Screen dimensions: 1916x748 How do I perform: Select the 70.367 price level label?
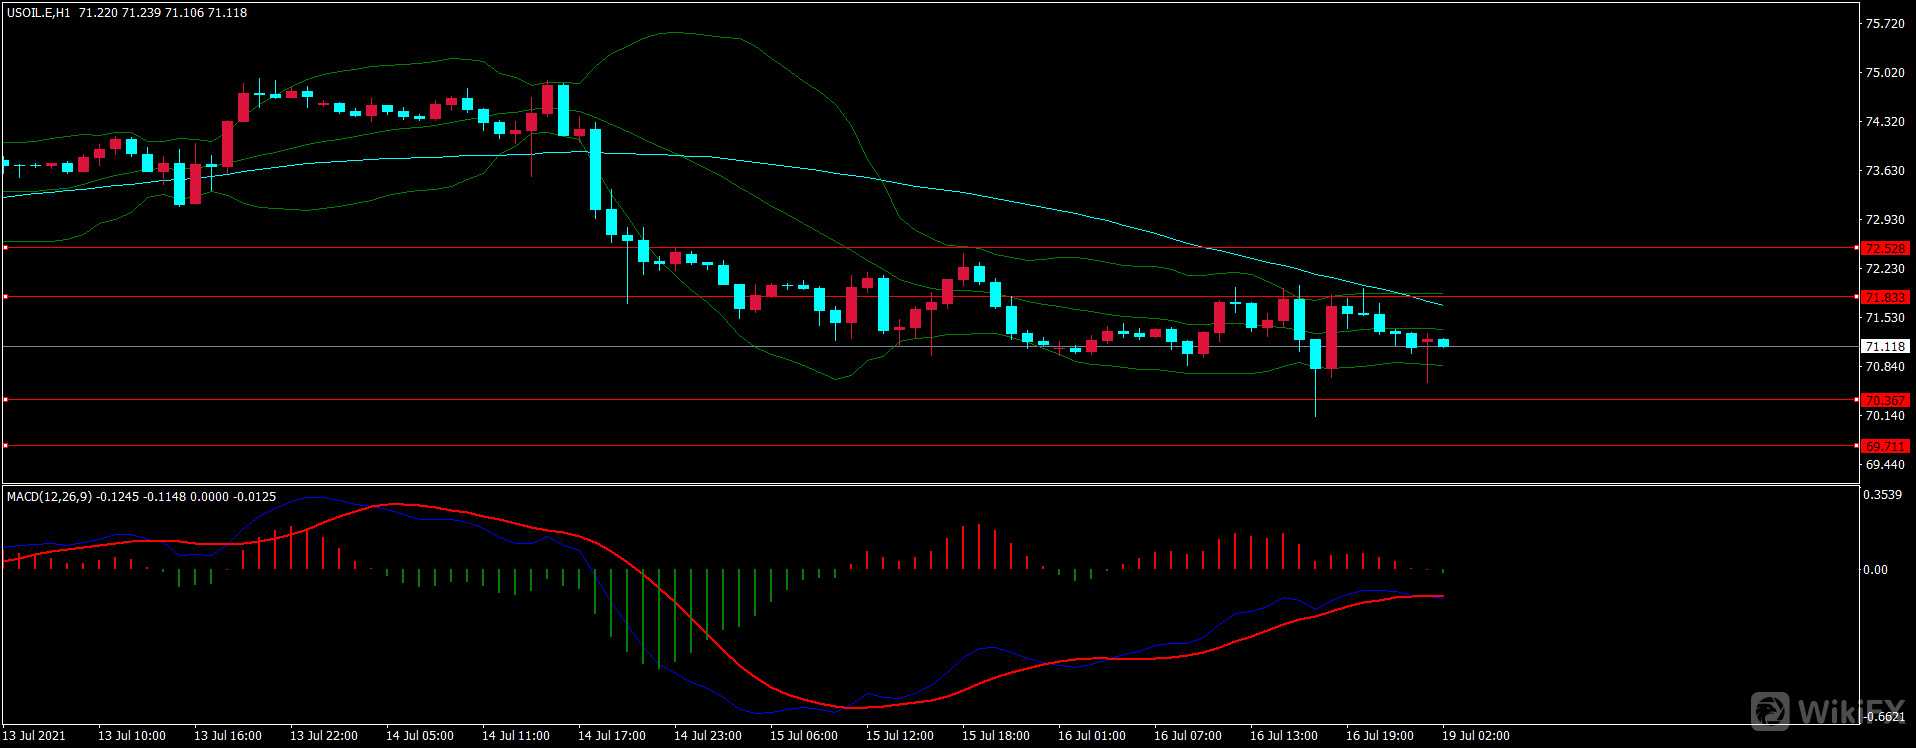[x=1885, y=400]
